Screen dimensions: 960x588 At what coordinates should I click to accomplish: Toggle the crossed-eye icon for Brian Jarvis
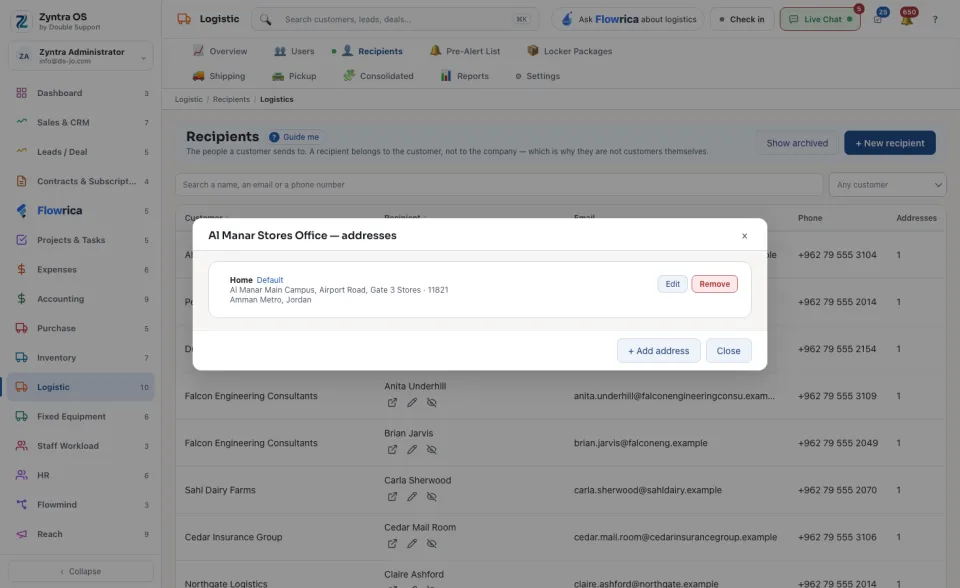[x=432, y=450]
